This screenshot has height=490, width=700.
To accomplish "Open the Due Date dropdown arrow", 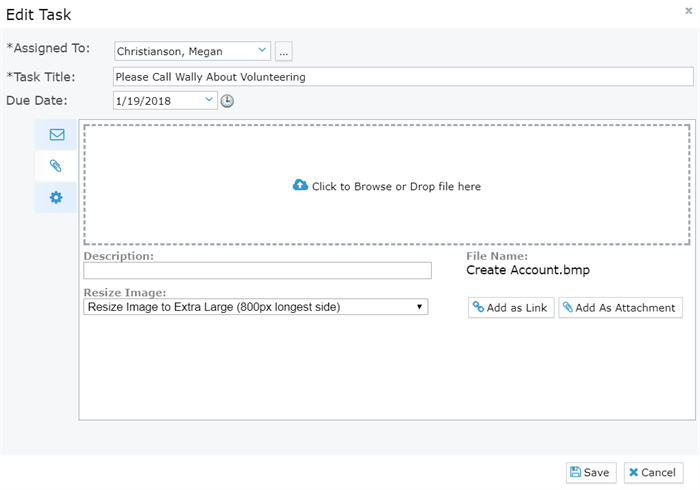I will (x=209, y=100).
